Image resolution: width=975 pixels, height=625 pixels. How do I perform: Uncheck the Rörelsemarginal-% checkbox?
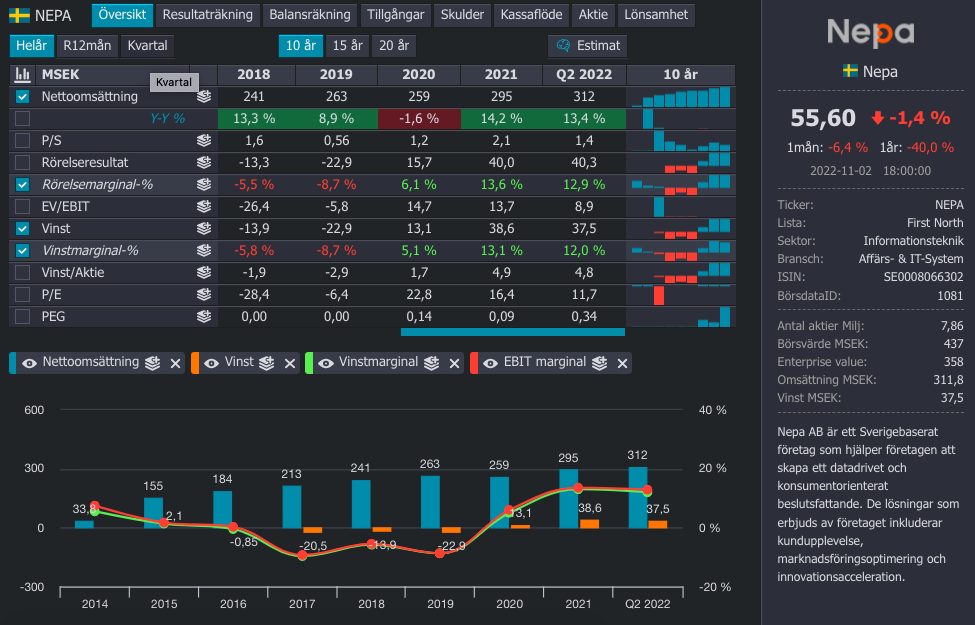[23, 185]
